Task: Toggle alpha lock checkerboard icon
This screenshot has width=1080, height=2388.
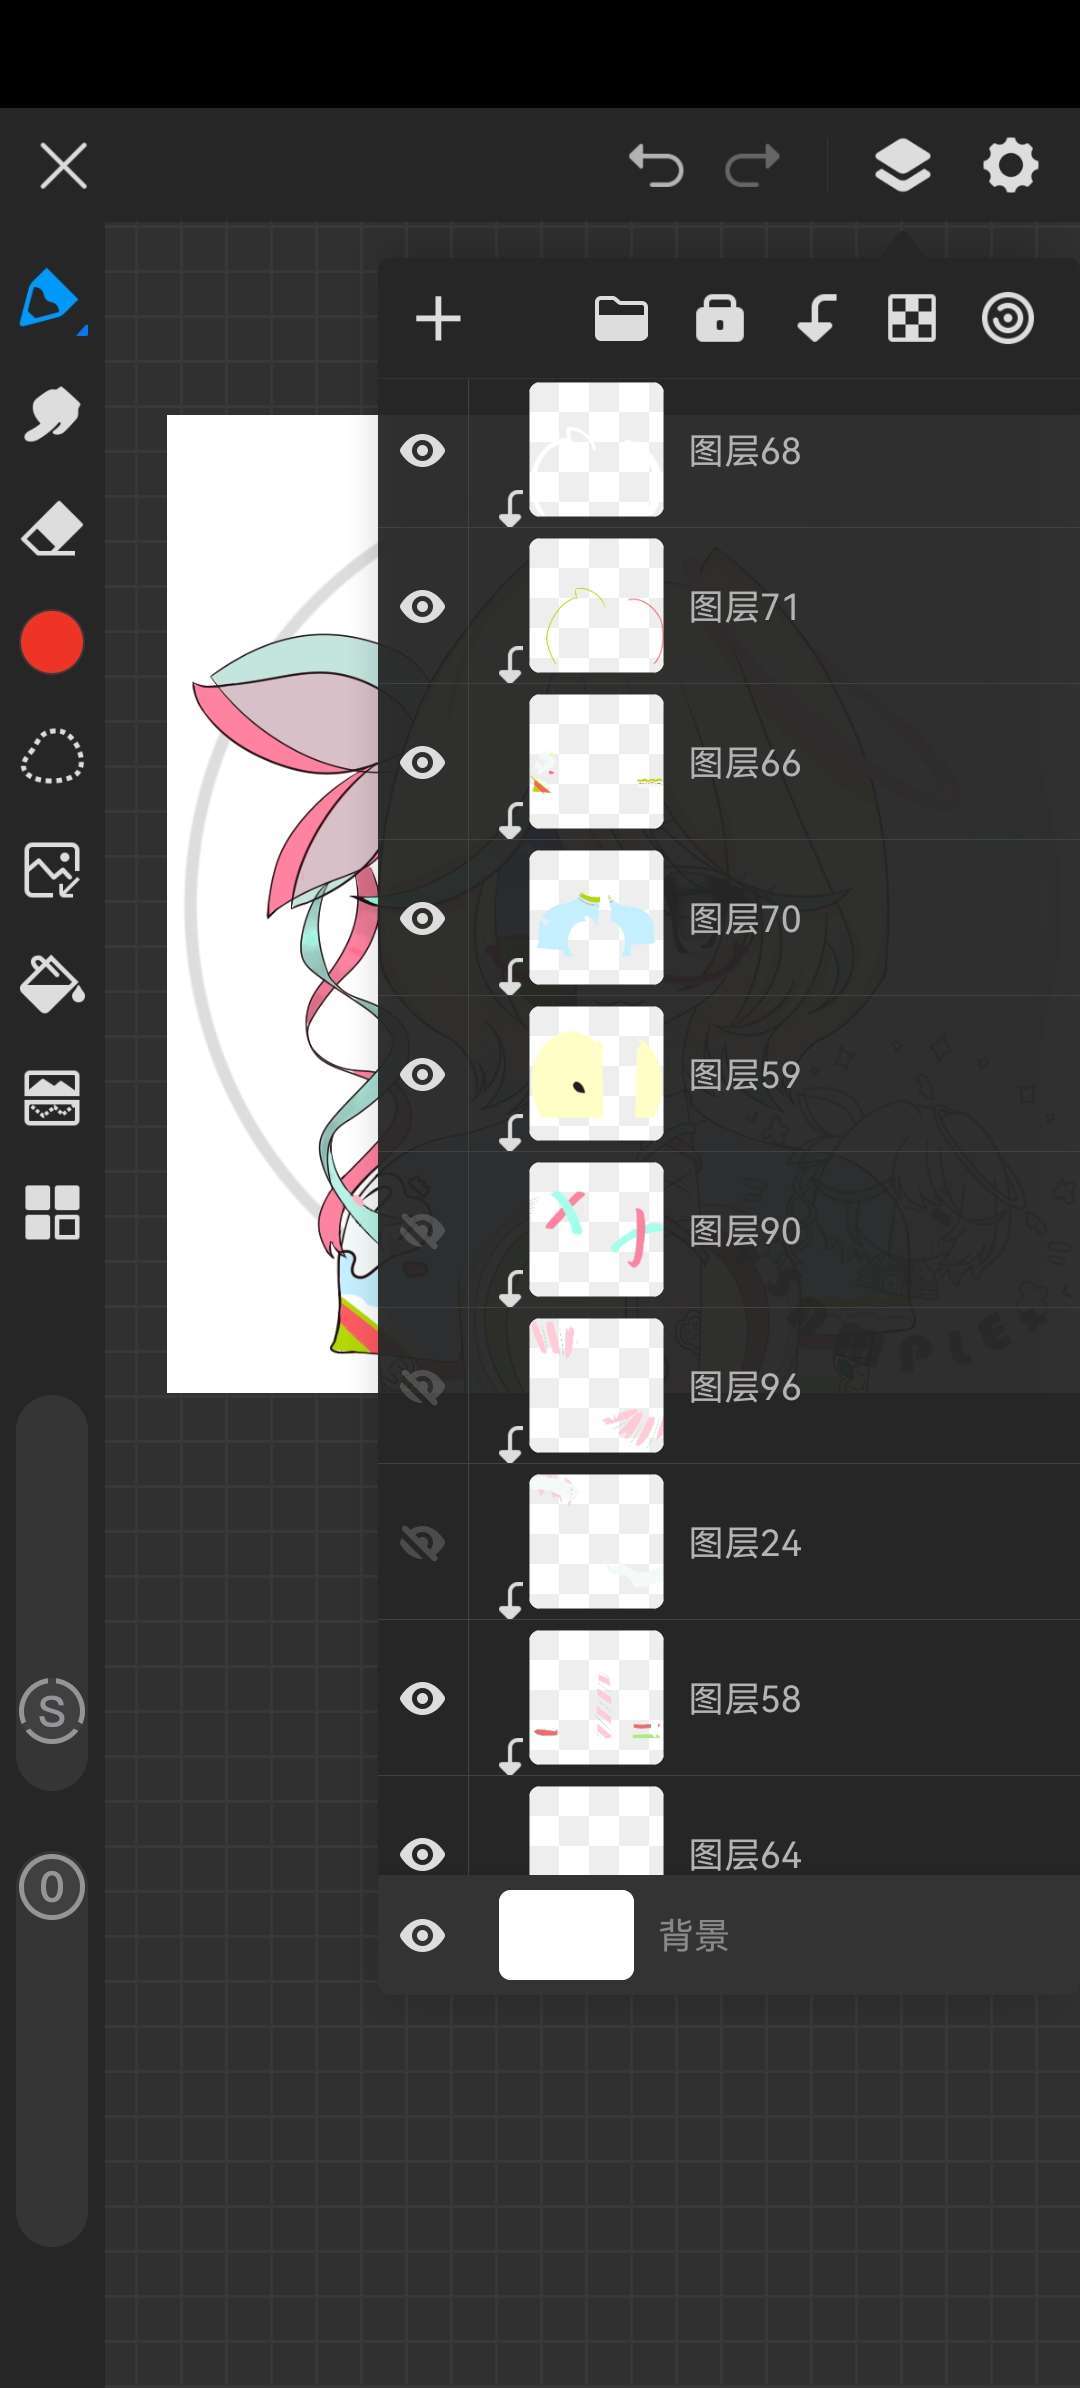Action: pos(912,319)
